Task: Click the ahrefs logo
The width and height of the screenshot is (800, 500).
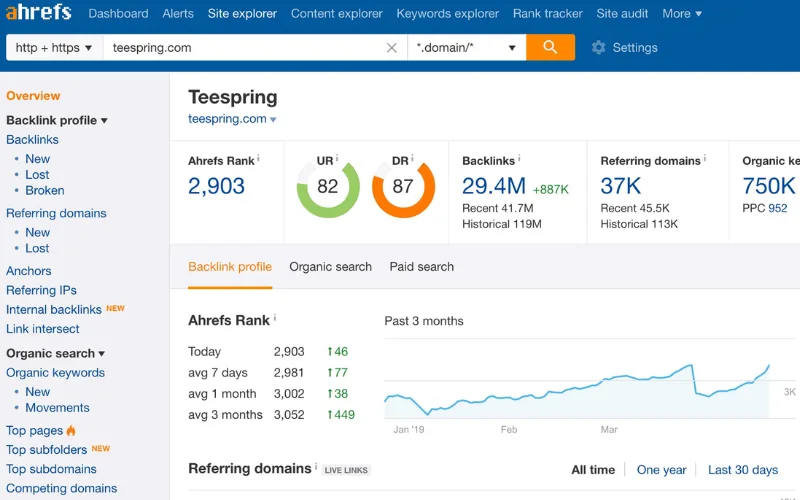Action: [x=39, y=12]
